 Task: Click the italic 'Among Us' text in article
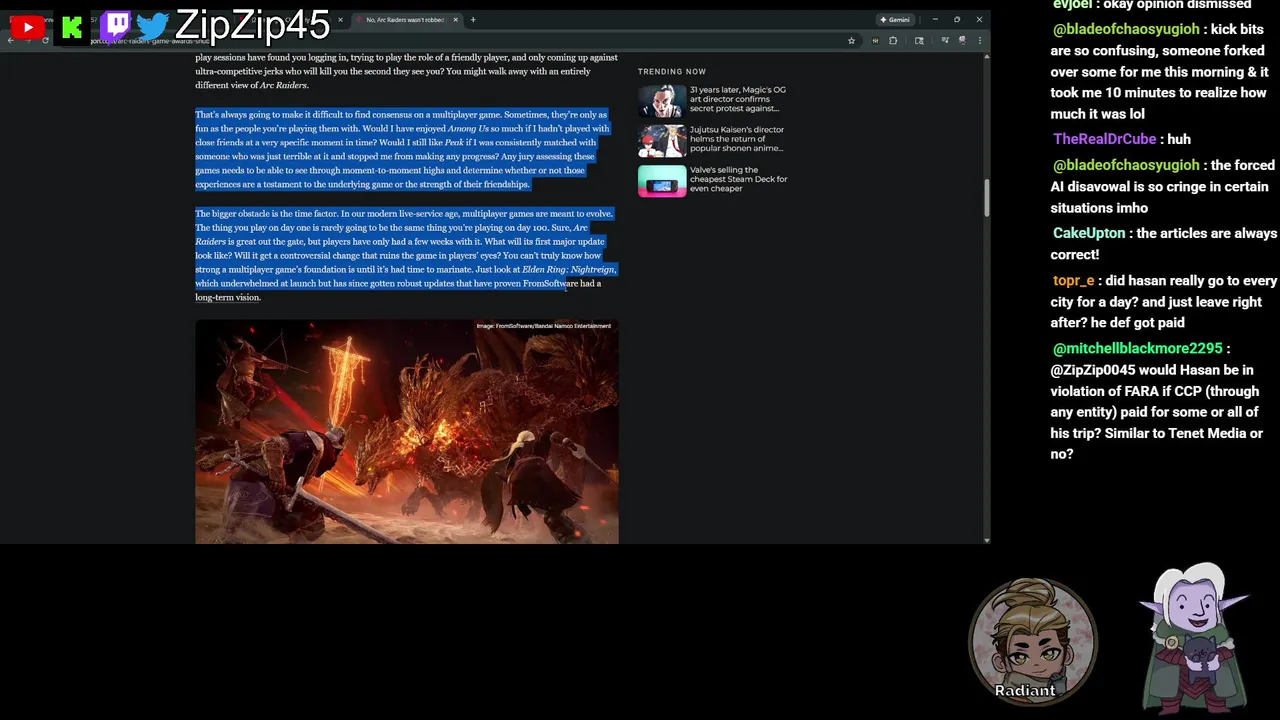[x=468, y=128]
